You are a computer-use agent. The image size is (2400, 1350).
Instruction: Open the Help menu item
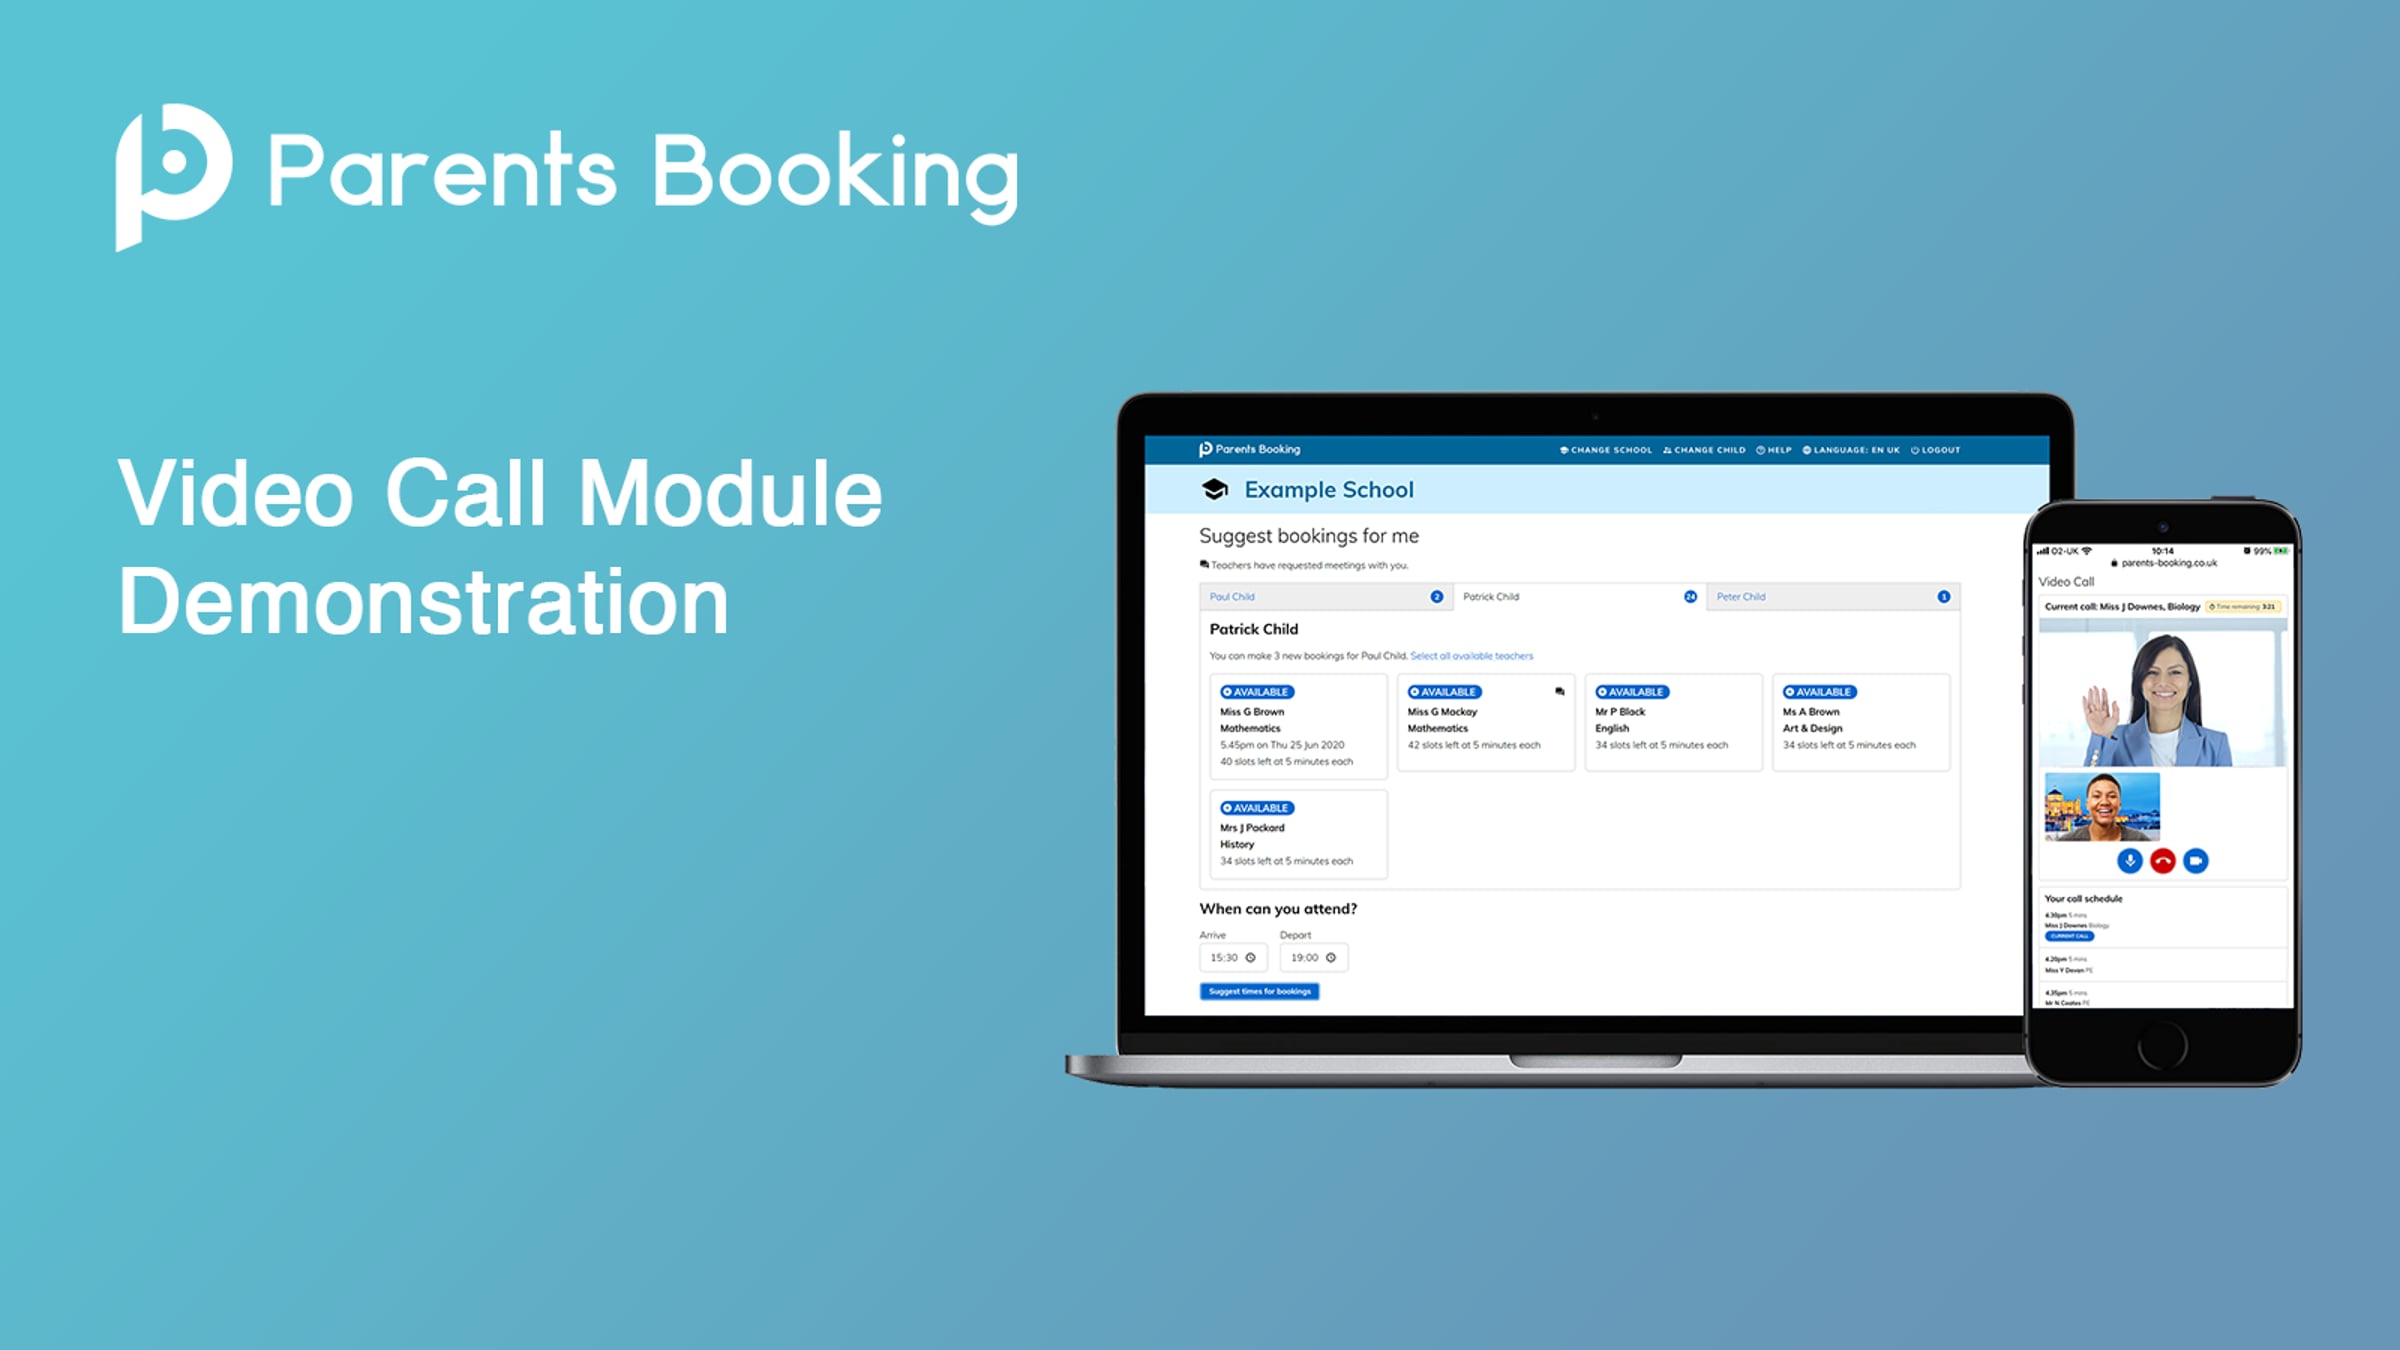pyautogui.click(x=1774, y=450)
